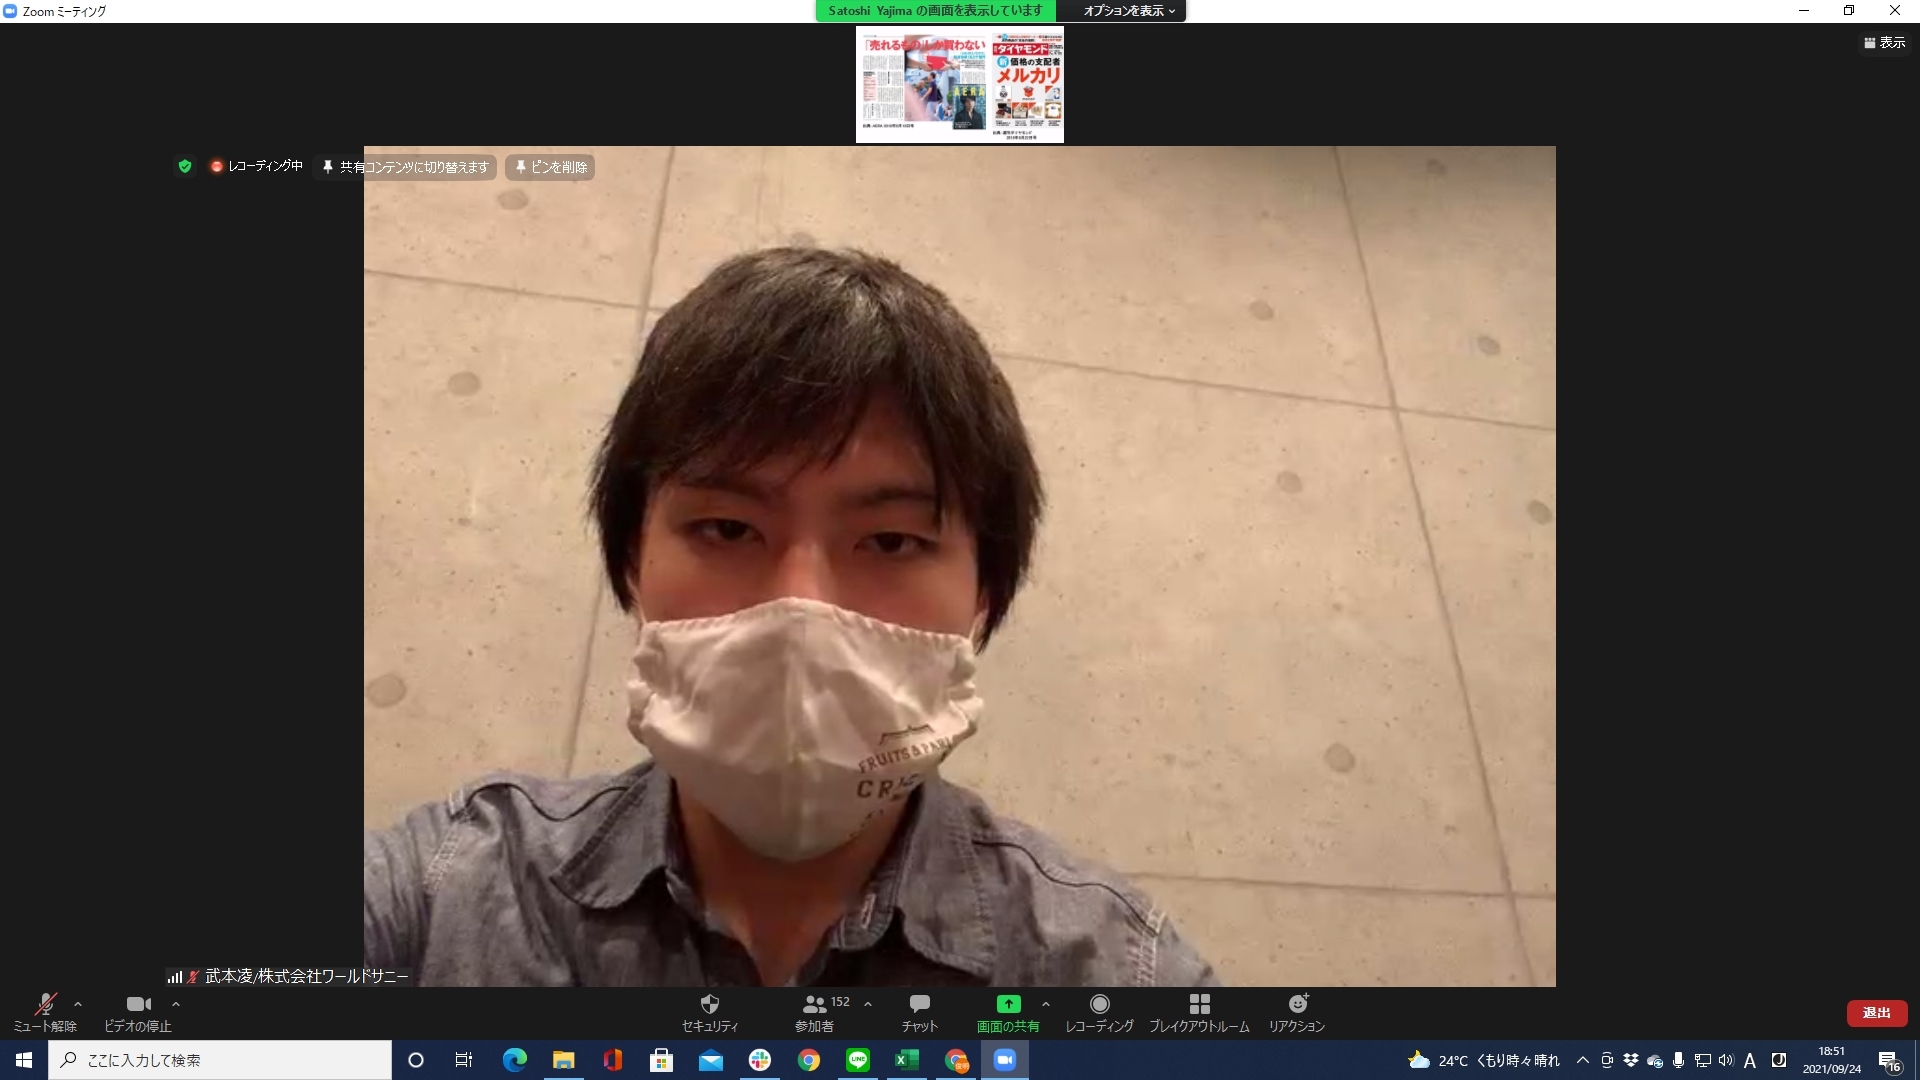Click the 表示 view layout button
This screenshot has height=1080, width=1920.
[1884, 42]
